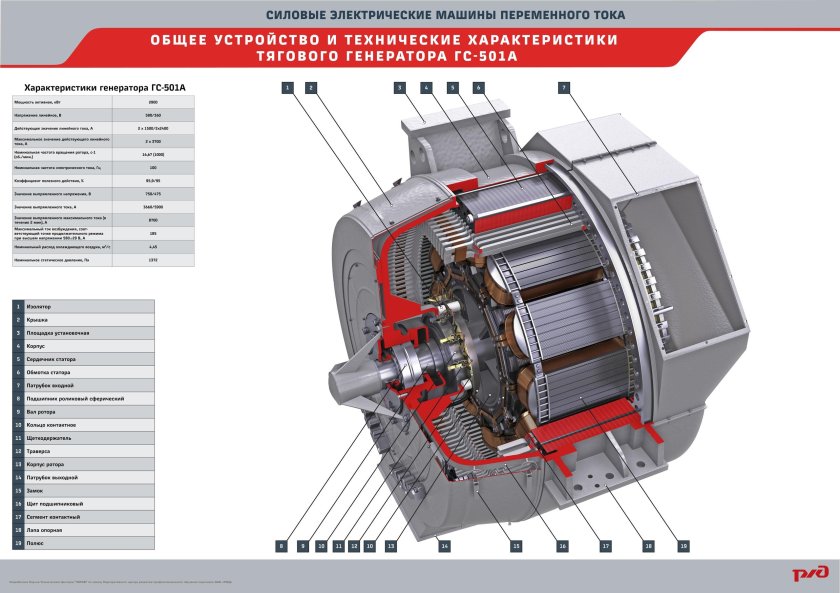The height and width of the screenshot is (593, 840).
Task: Click the 'Мощность активная, кВт' table row
Action: (98, 102)
